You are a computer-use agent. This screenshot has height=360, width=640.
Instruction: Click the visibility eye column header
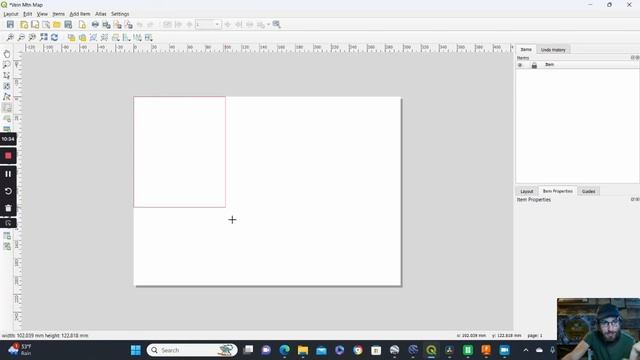[x=520, y=65]
